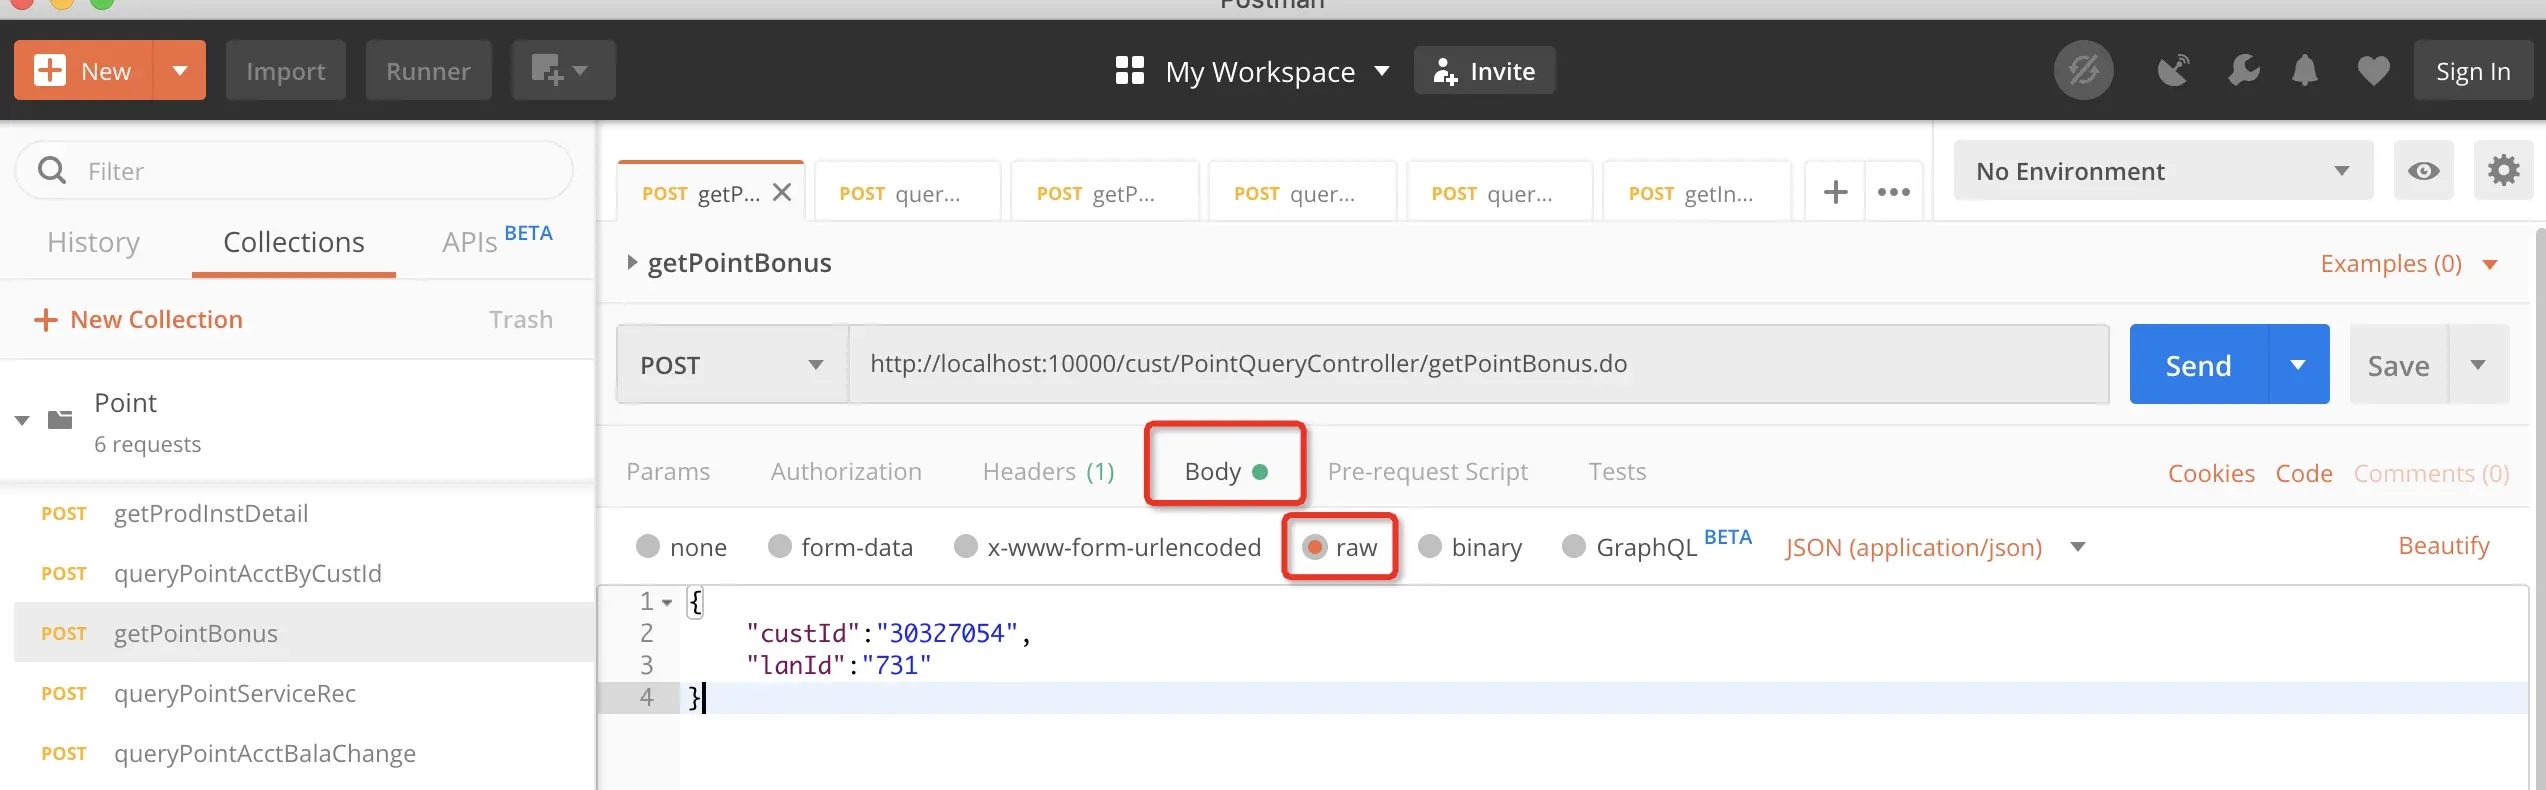
Task: Click the environment quick look eye icon
Action: pos(2423,171)
